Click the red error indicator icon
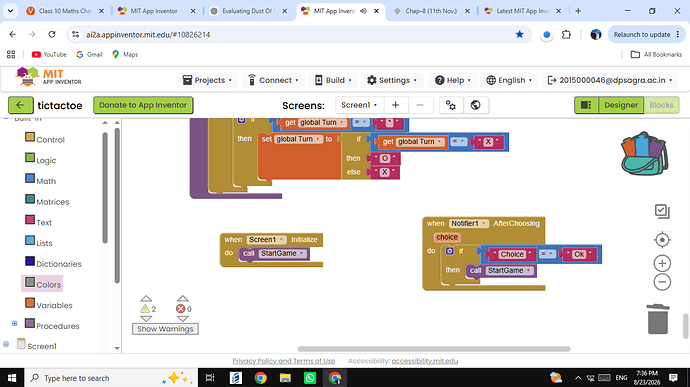The image size is (690, 387). click(x=180, y=309)
